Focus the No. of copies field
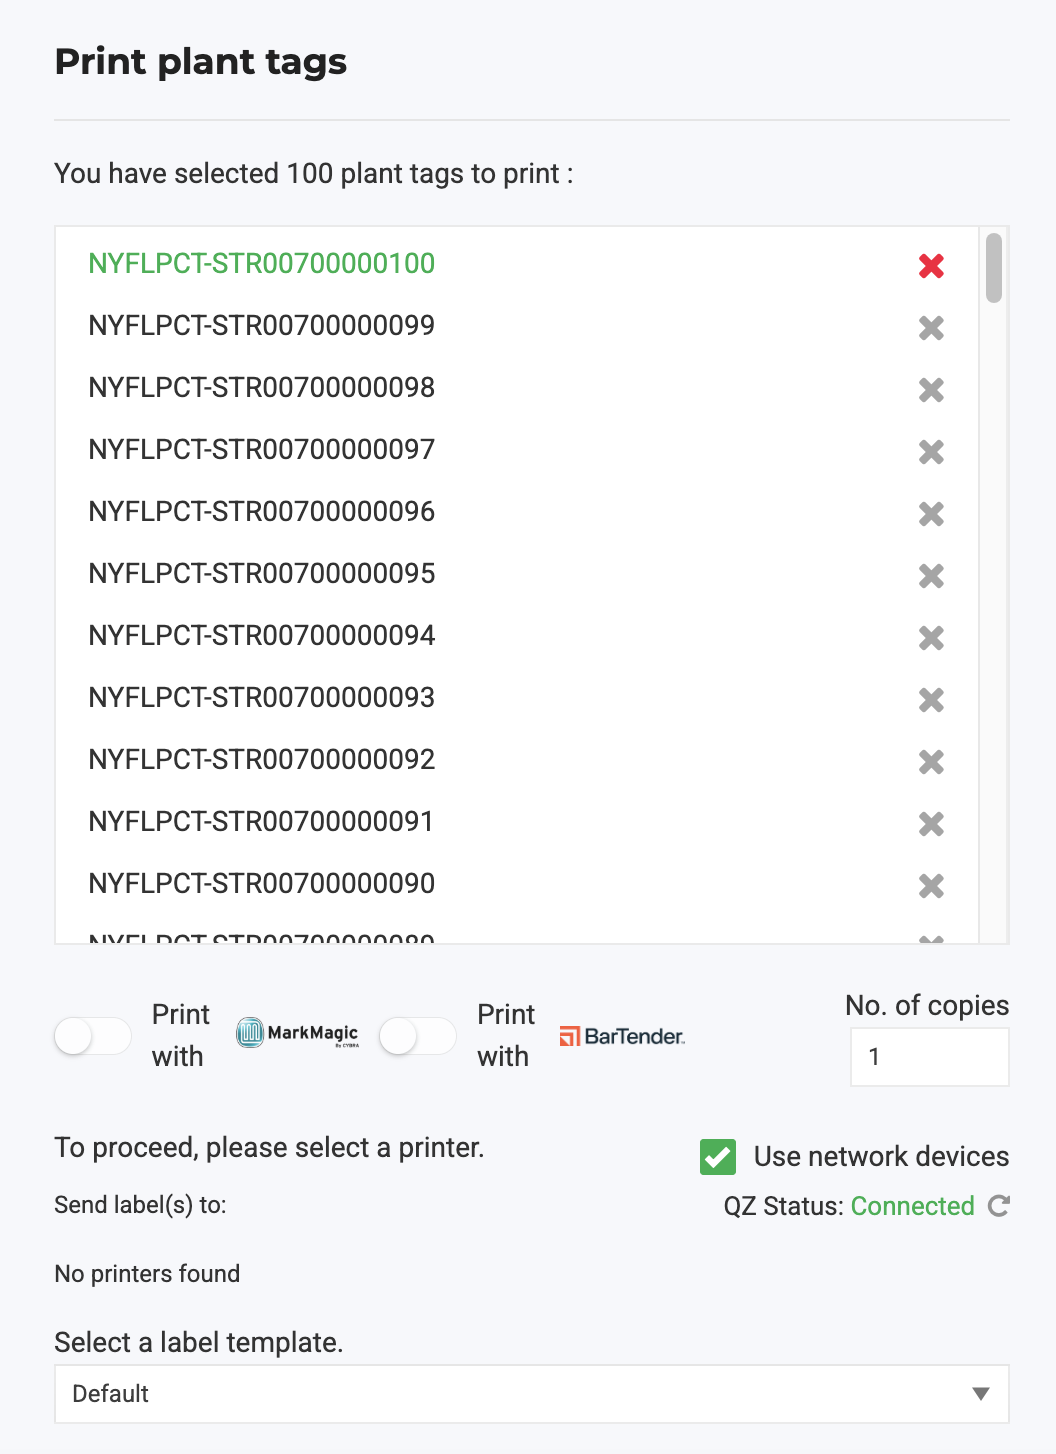1056x1454 pixels. pyautogui.click(x=929, y=1057)
